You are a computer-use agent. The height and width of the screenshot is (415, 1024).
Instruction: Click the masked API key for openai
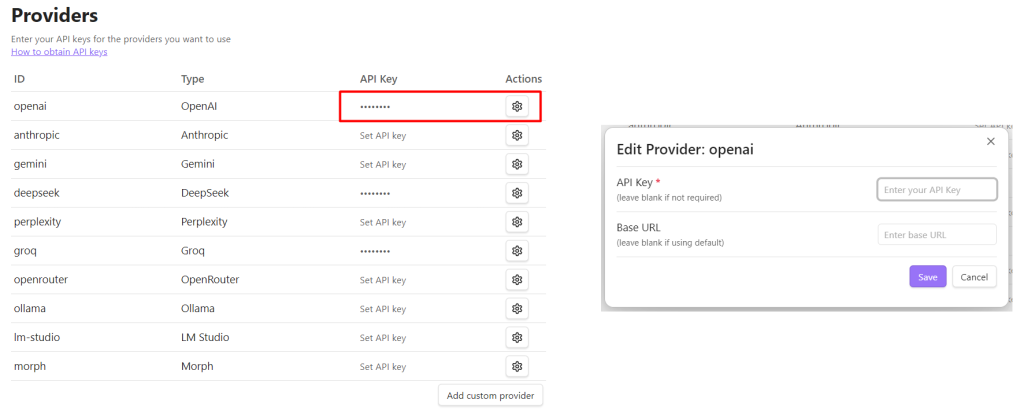375,107
